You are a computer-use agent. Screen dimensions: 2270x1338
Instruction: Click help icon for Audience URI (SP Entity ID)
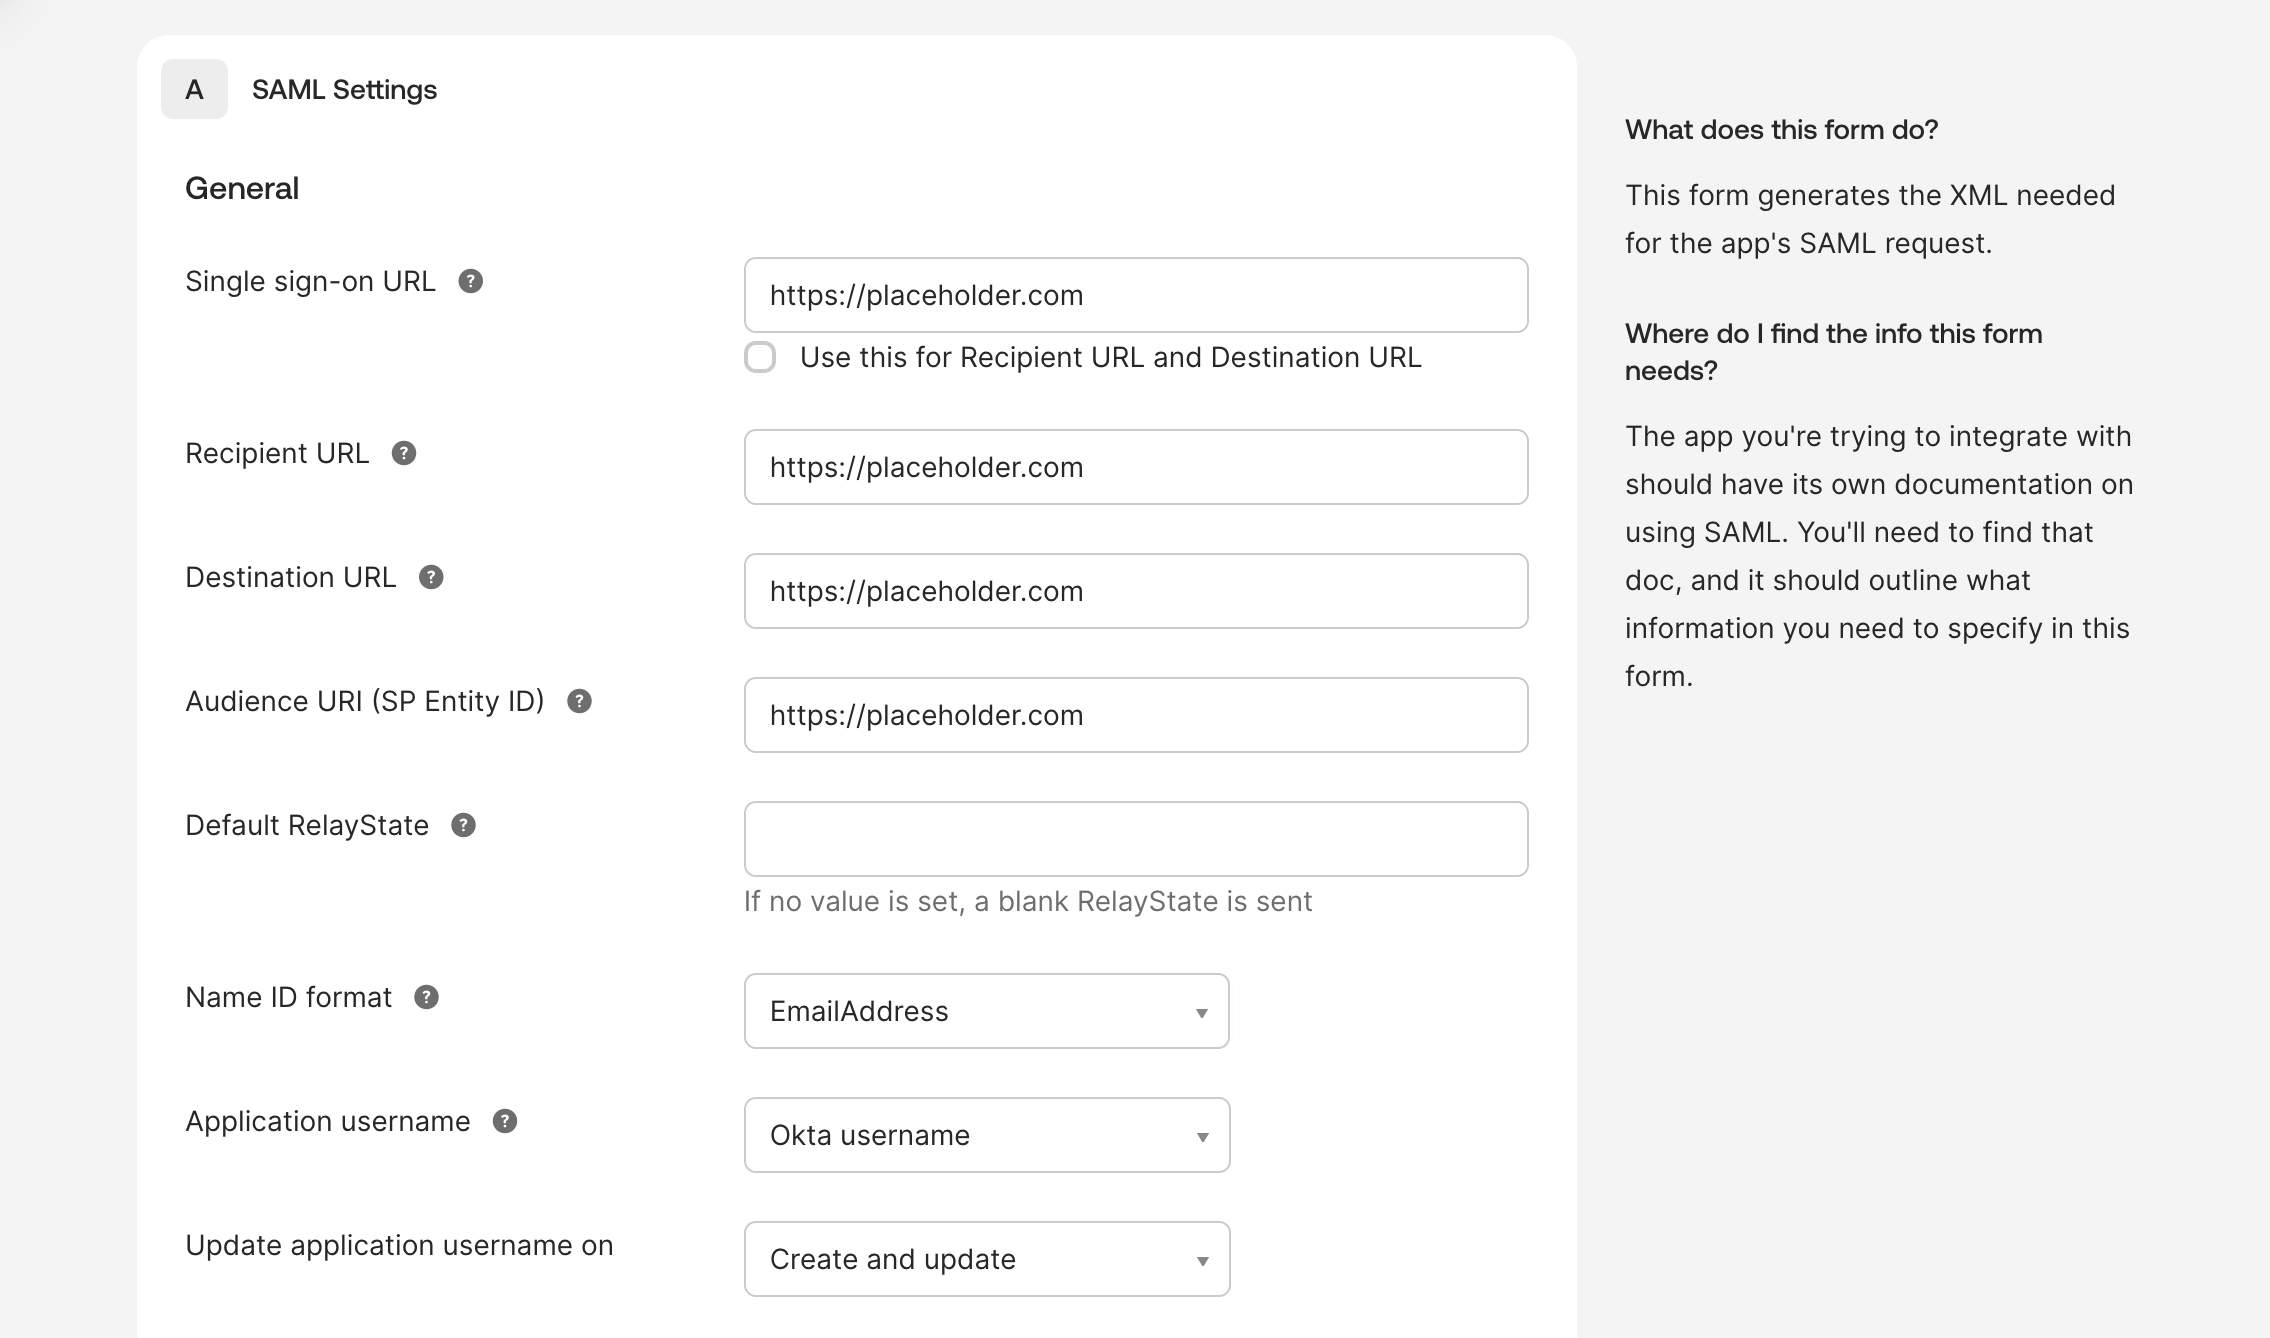[580, 702]
